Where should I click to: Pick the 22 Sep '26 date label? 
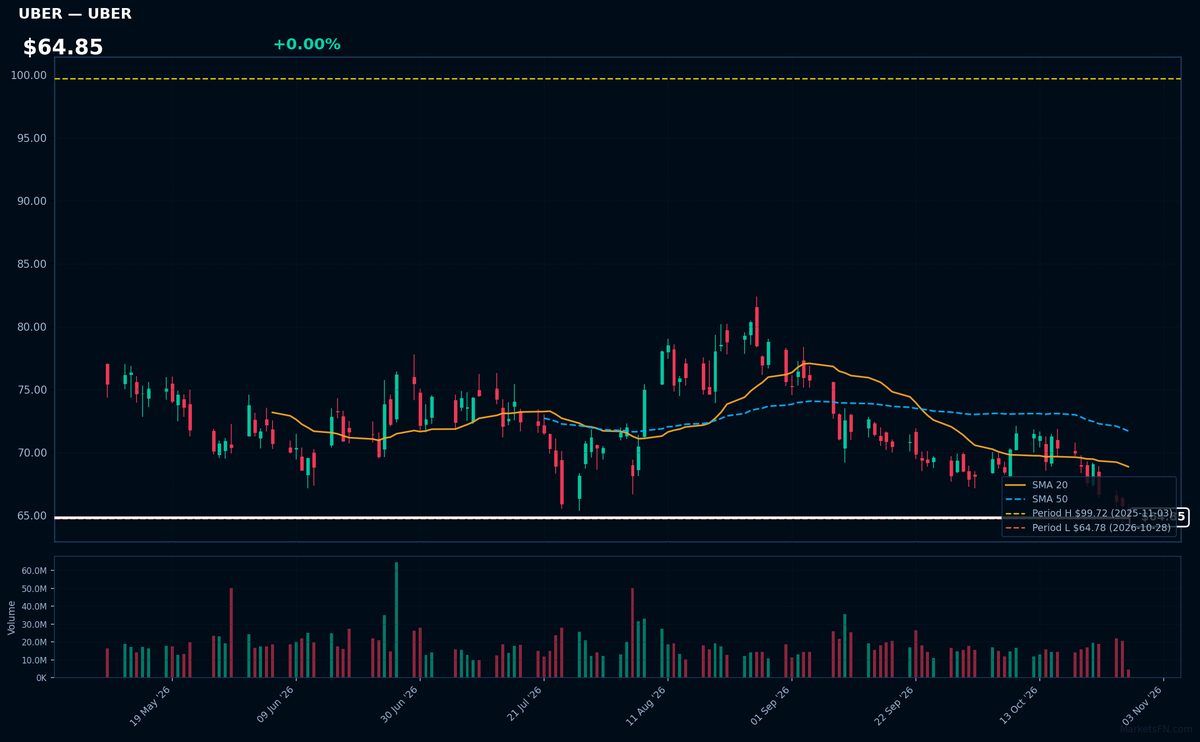(894, 704)
